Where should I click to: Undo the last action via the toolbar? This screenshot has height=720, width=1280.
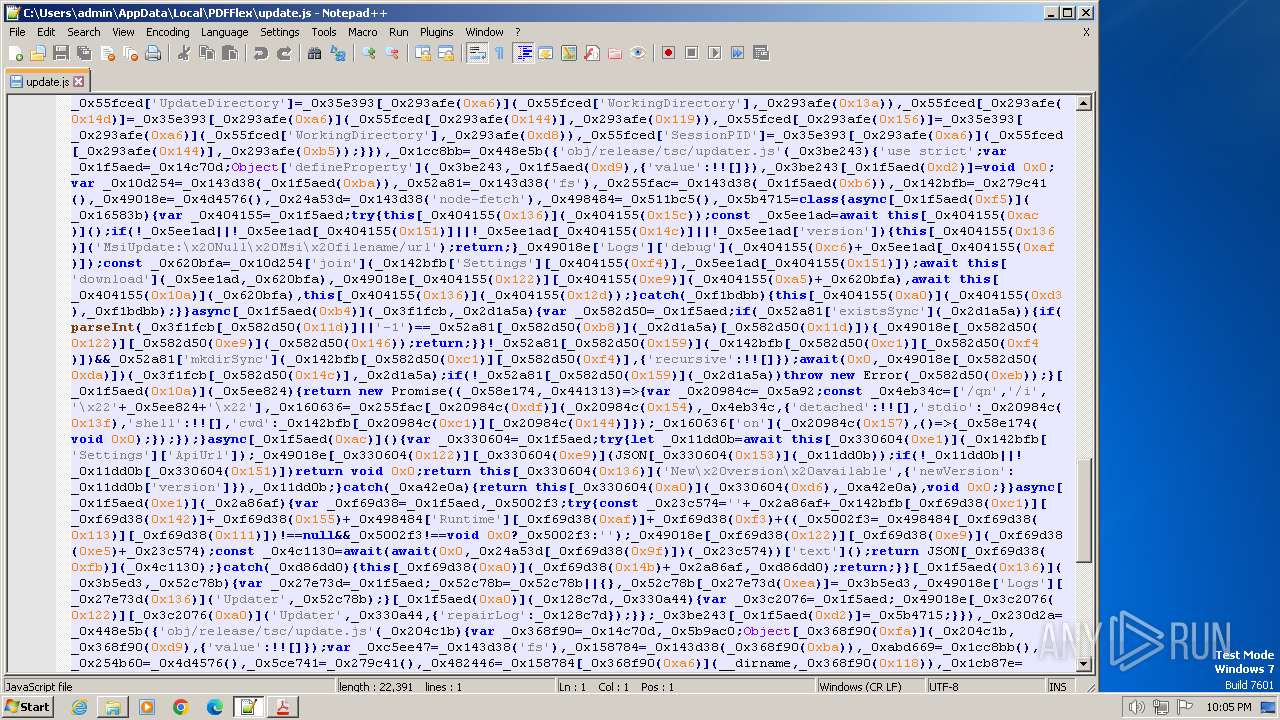(x=260, y=53)
